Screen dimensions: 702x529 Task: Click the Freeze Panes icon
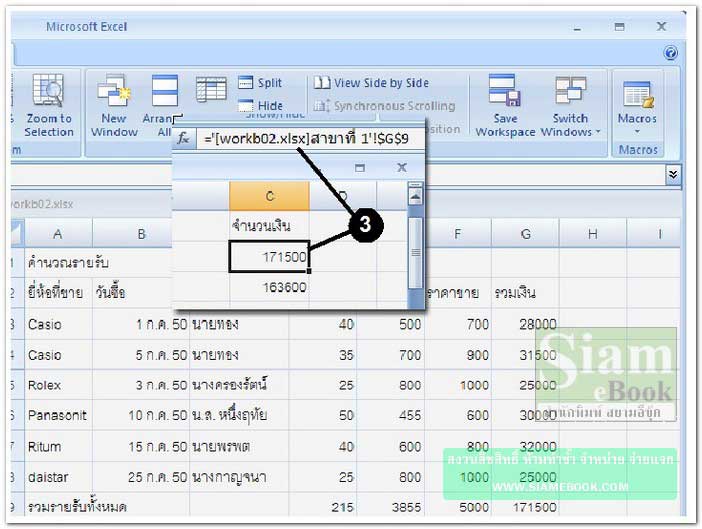pyautogui.click(x=211, y=90)
